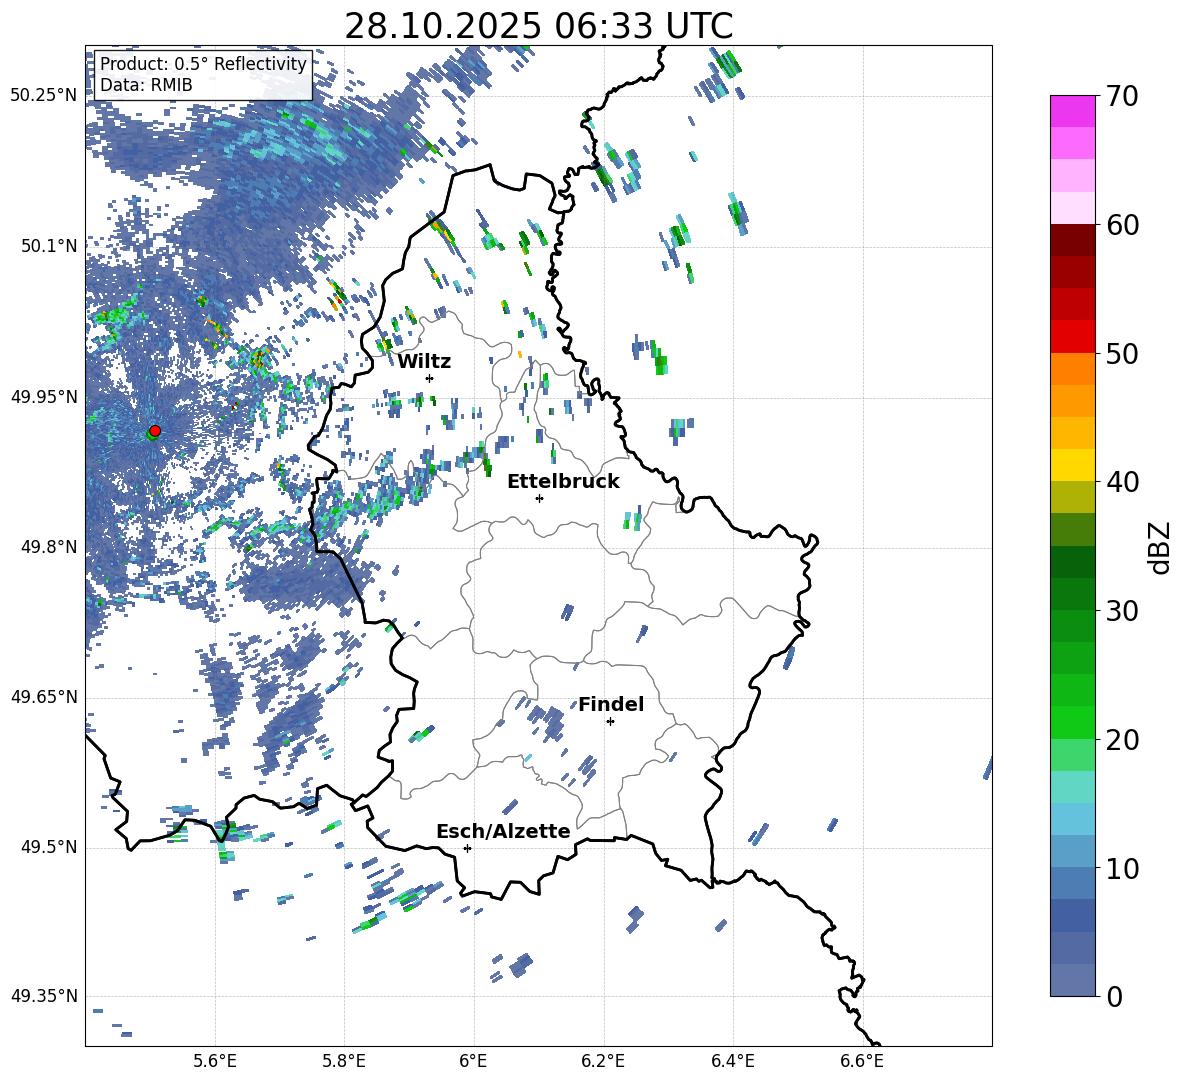The image size is (1184, 1081).
Task: Click the bright red colorbar segment near 50
Action: tap(1072, 337)
